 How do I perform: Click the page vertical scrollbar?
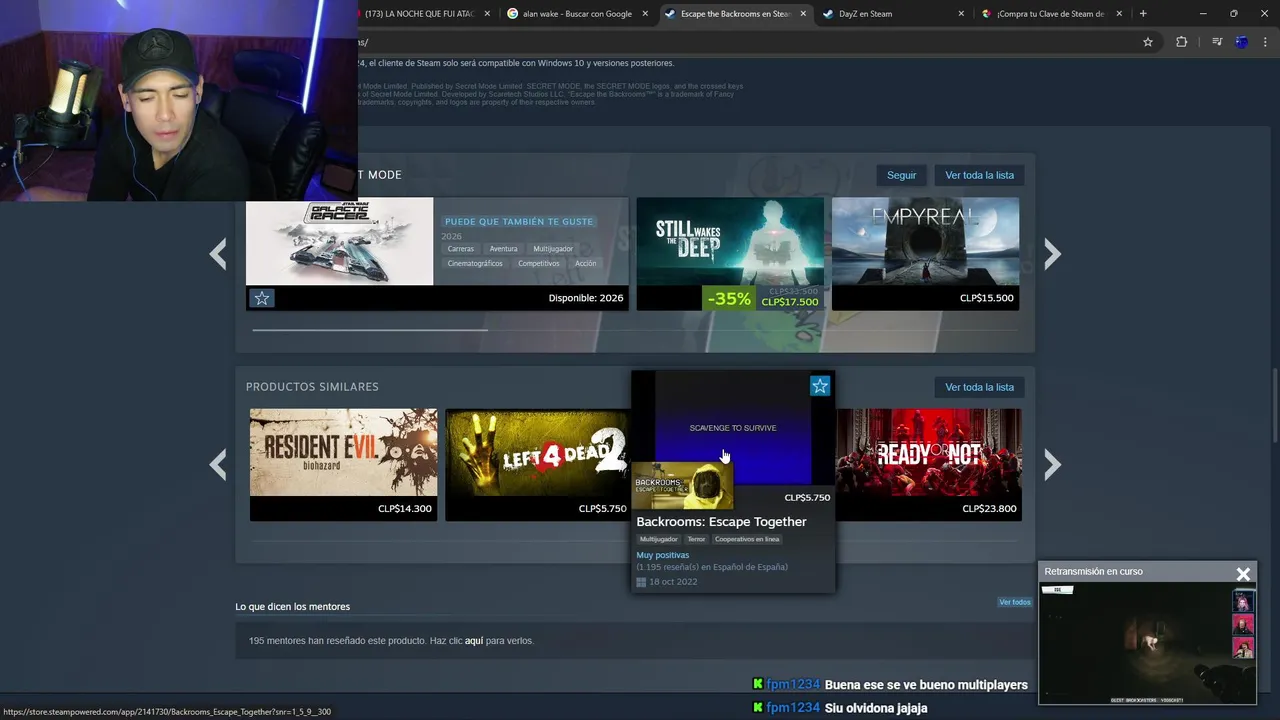pos(1274,405)
